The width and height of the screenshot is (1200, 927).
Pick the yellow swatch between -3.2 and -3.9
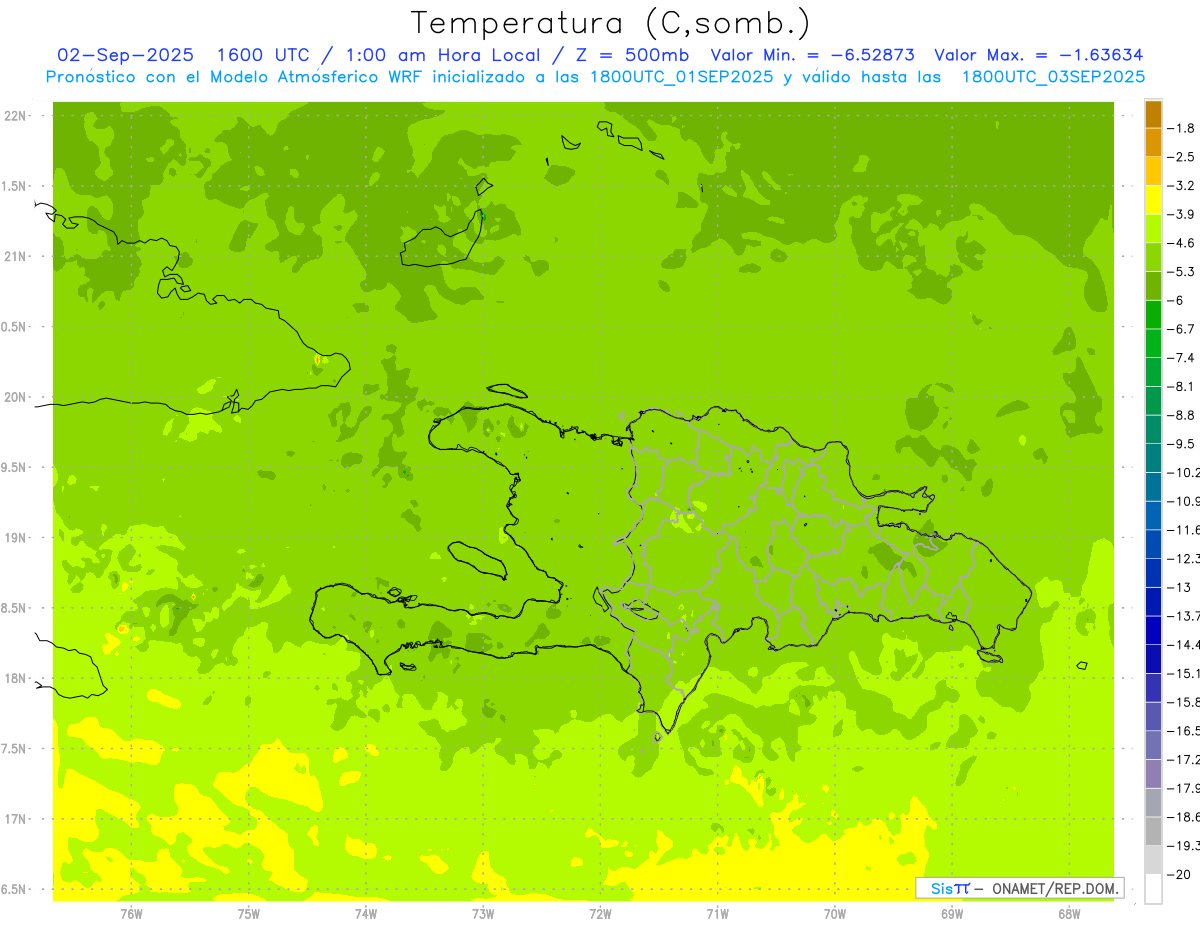click(x=1153, y=200)
